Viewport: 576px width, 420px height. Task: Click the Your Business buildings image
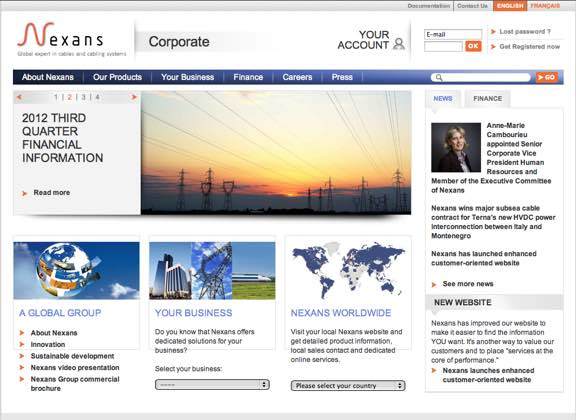pyautogui.click(x=212, y=270)
